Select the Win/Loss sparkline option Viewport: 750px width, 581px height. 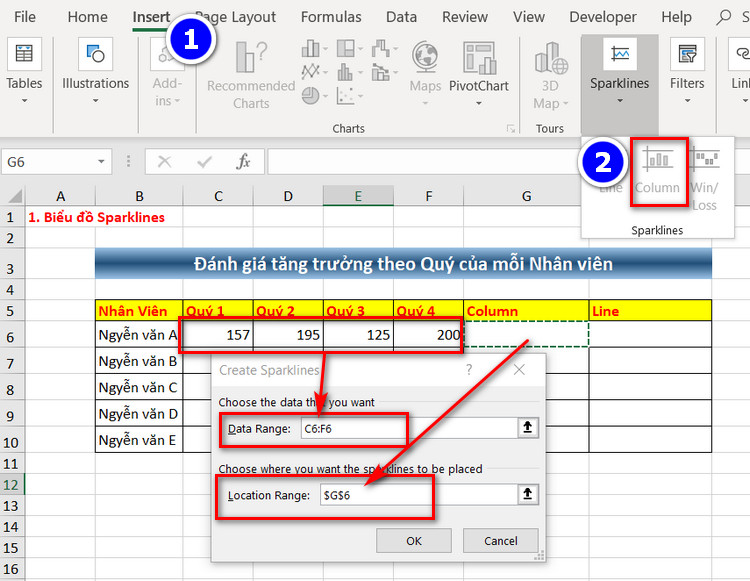[x=705, y=179]
